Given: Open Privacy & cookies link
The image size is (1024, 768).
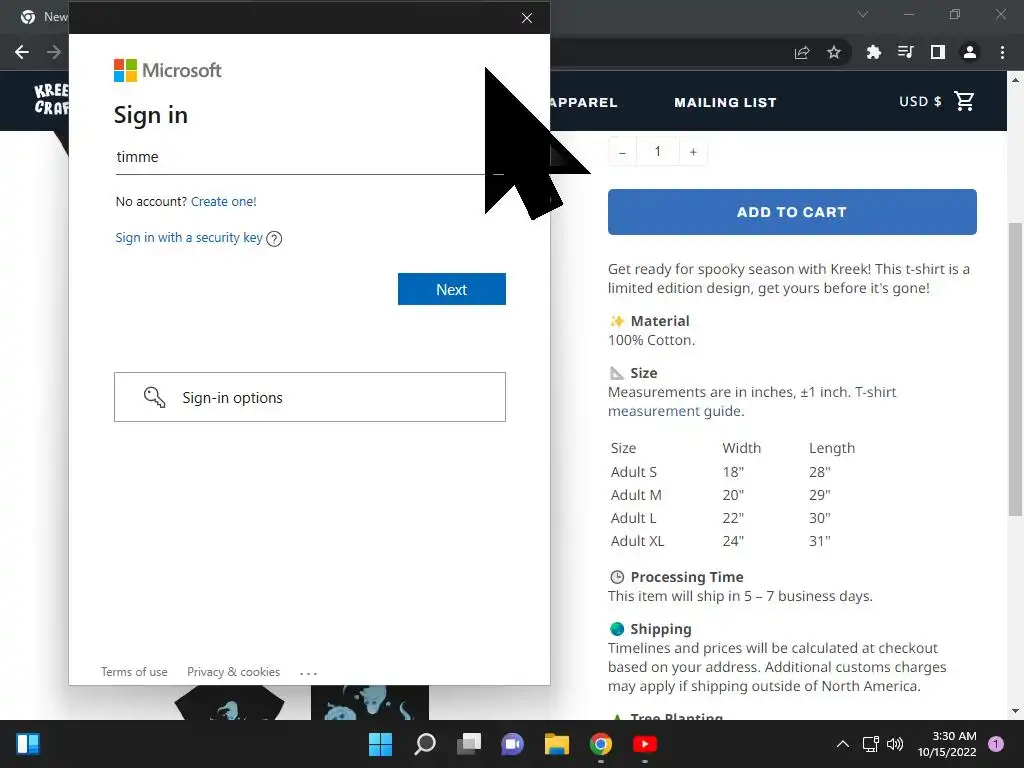Looking at the screenshot, I should pyautogui.click(x=233, y=672).
